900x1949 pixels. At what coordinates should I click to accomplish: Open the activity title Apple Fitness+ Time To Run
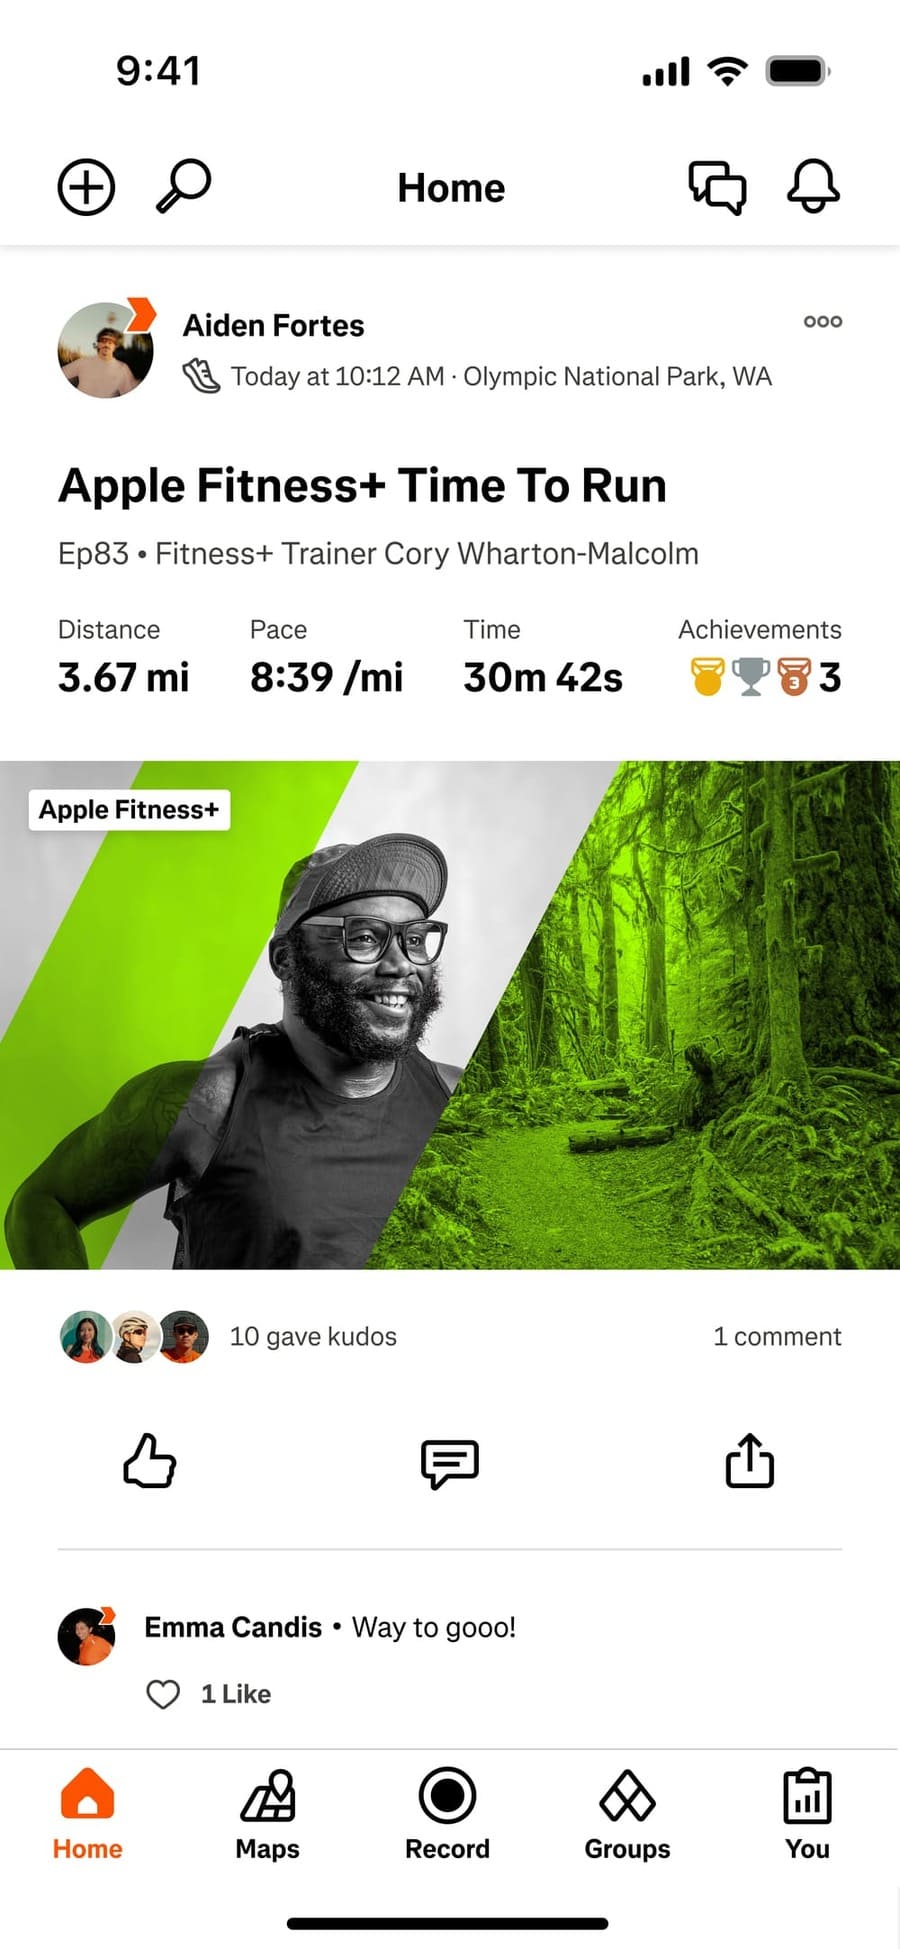click(x=362, y=485)
